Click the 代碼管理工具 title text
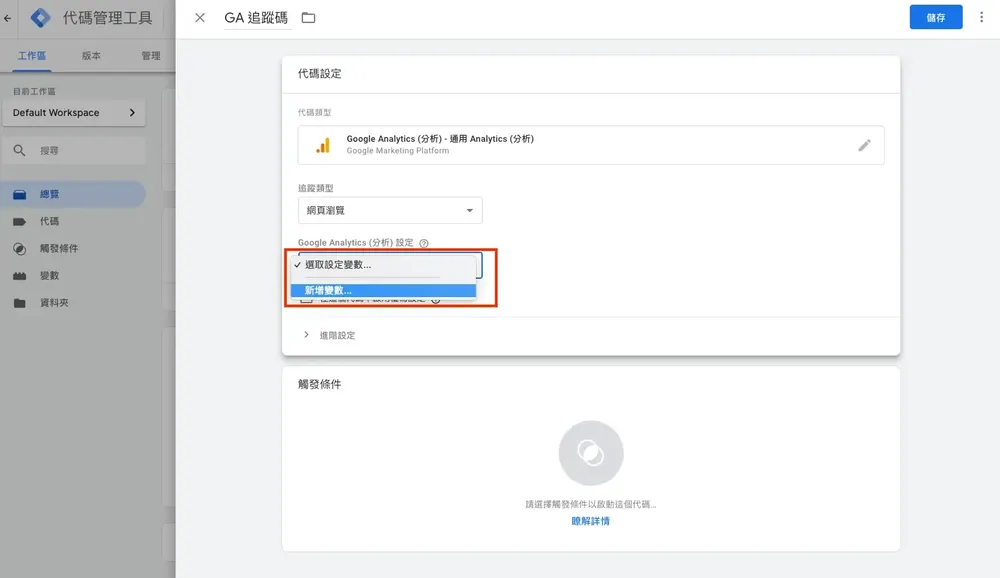Screen dimensions: 1000x578 pyautogui.click(x=108, y=18)
